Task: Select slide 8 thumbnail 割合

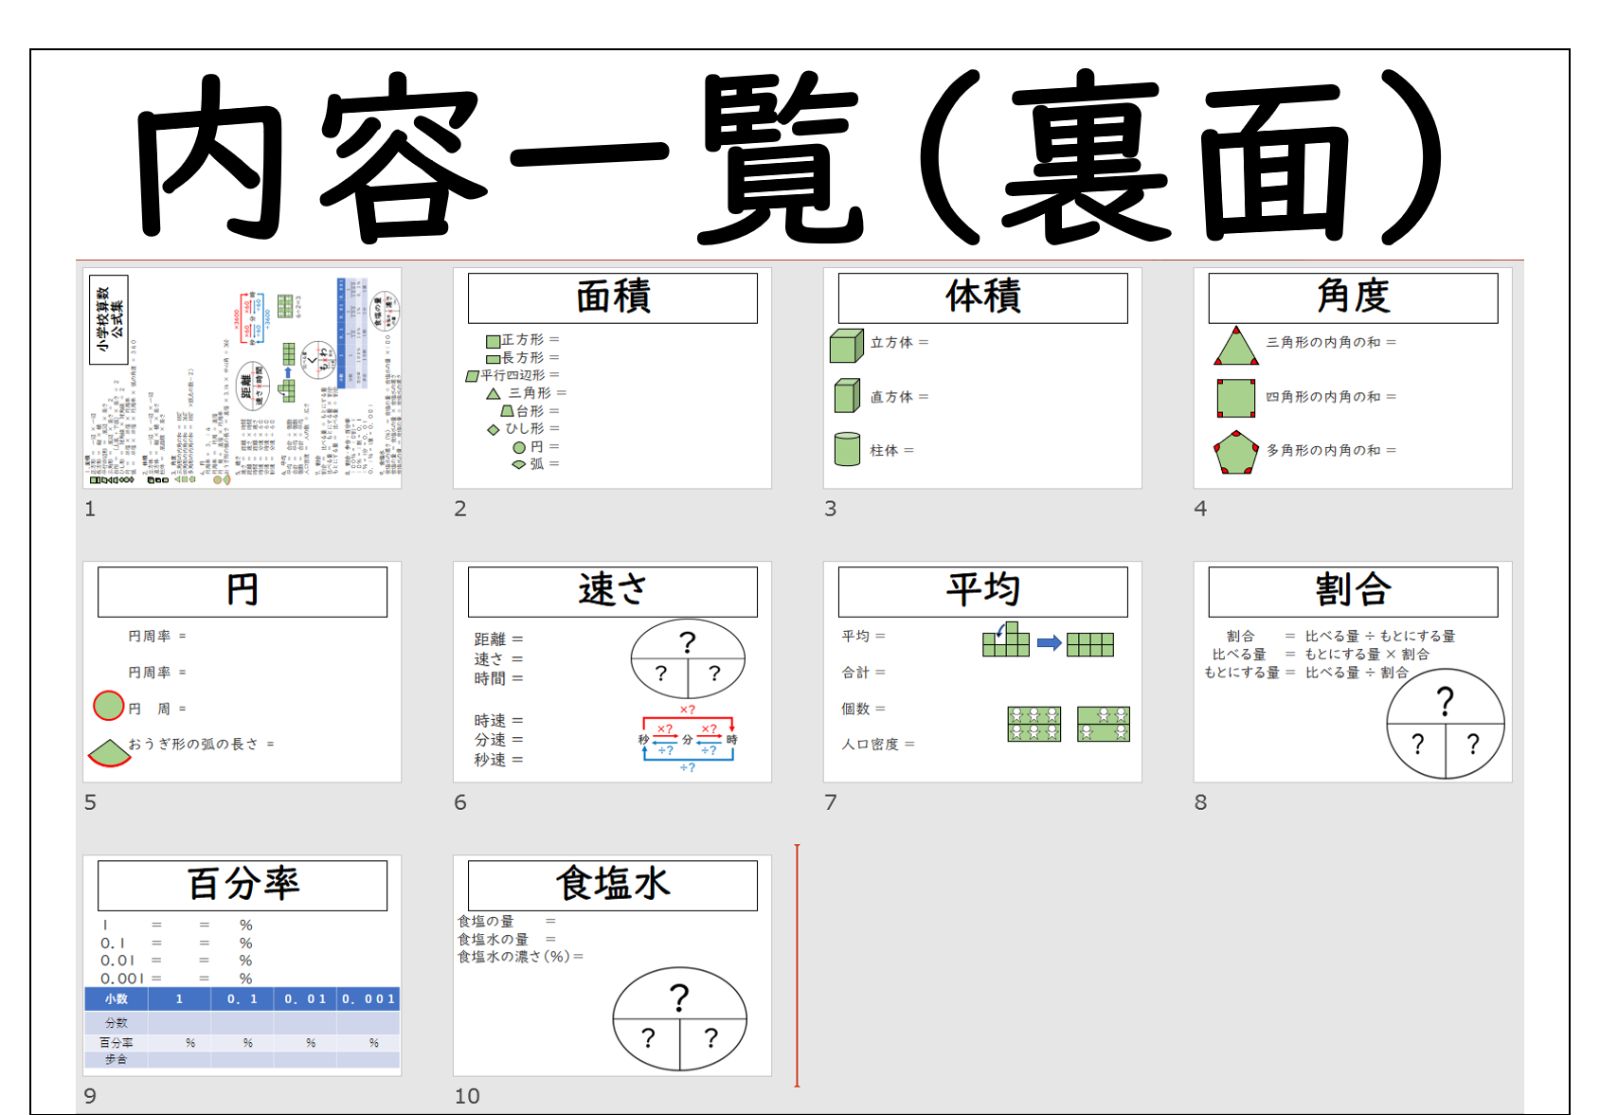Action: coord(1353,672)
